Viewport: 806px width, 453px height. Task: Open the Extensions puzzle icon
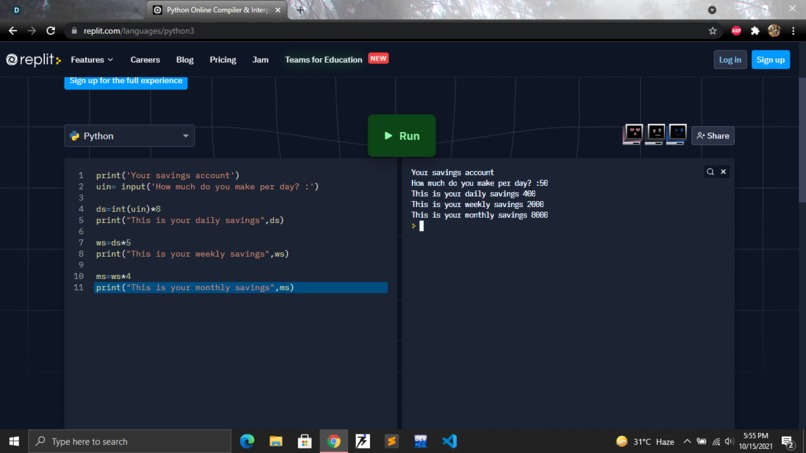755,31
